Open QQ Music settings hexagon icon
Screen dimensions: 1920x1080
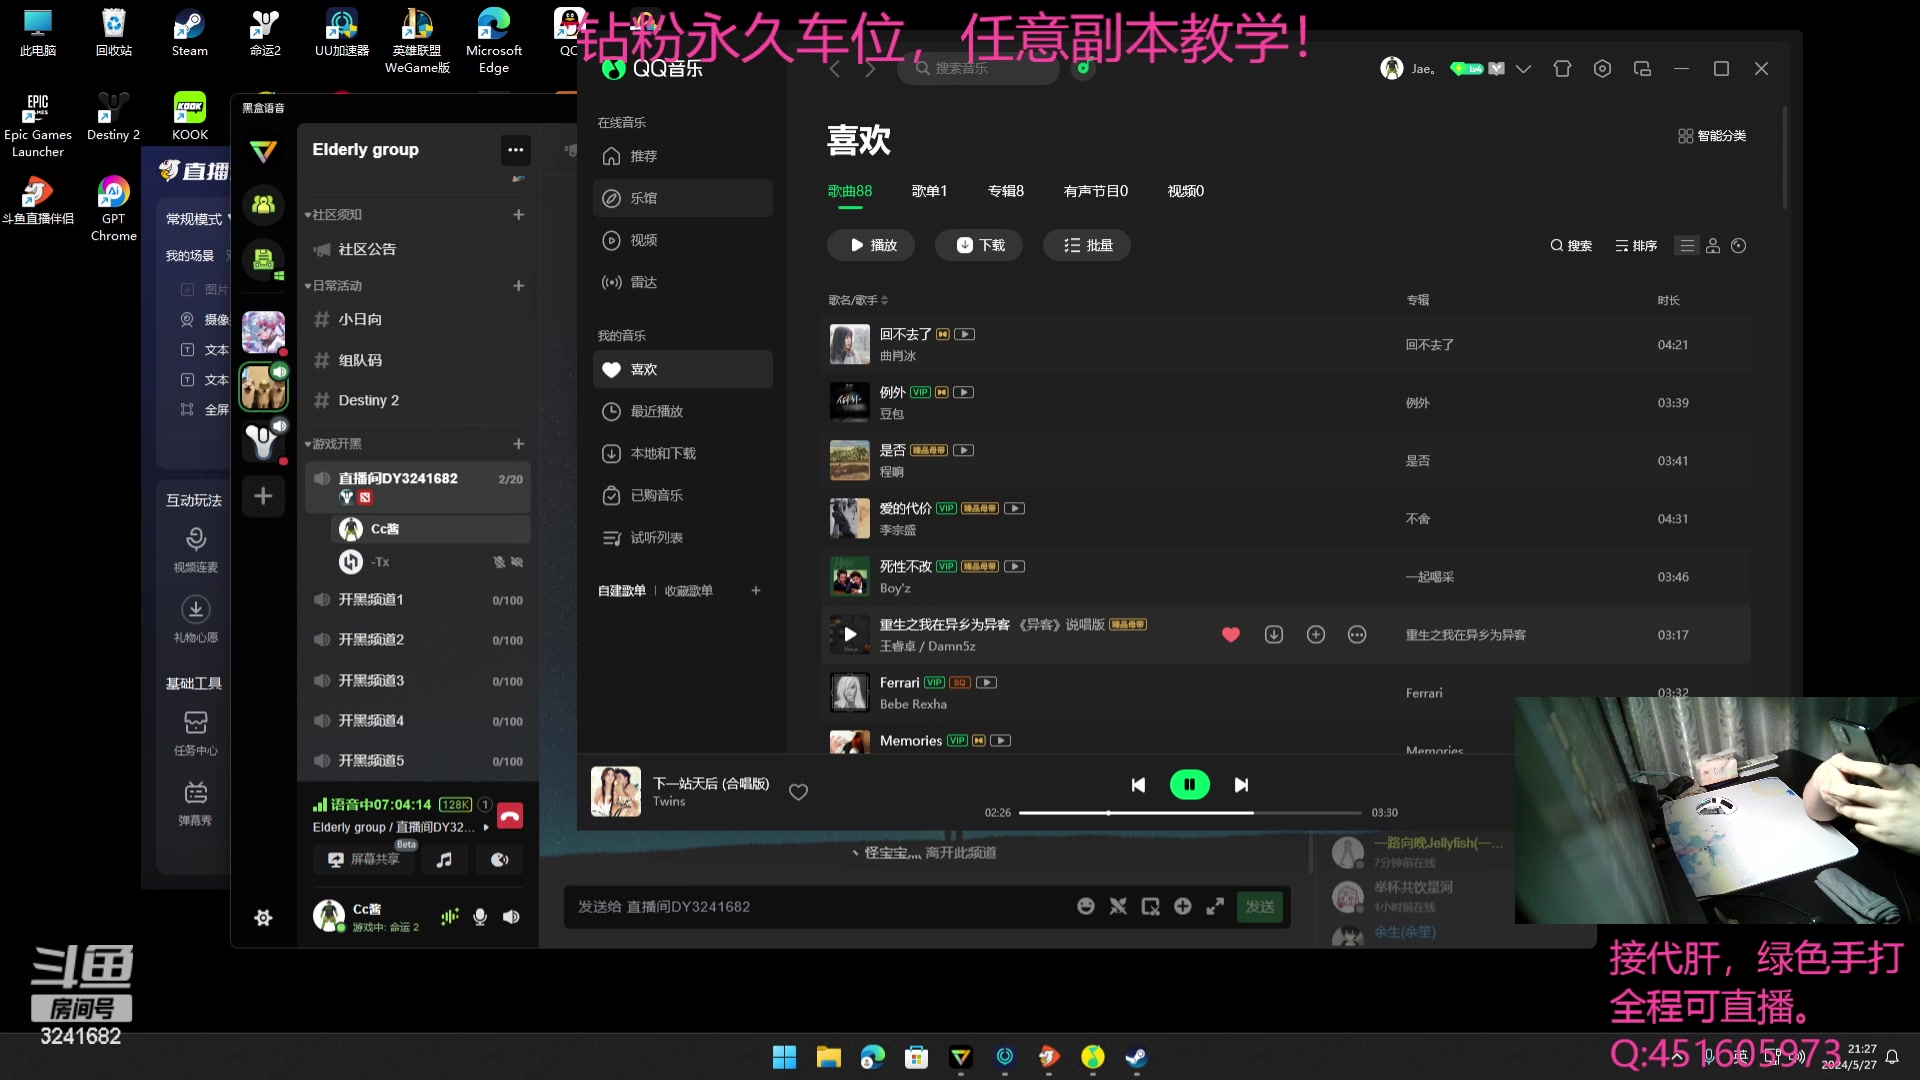coord(1602,69)
